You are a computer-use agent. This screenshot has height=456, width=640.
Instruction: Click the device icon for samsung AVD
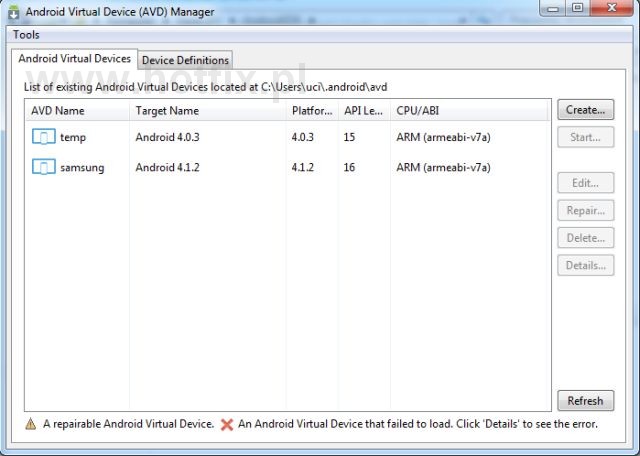(44, 167)
